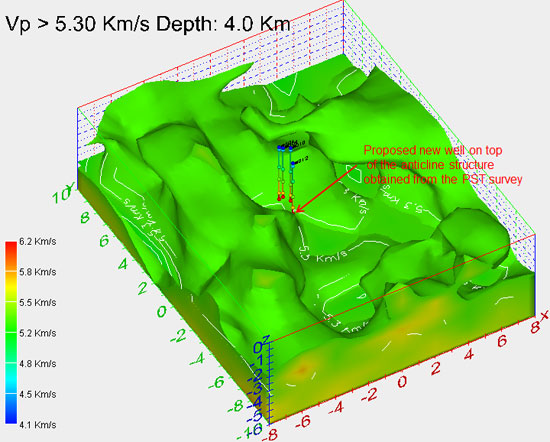Click the red X-axis tick labeled 0
550x442 pixels.
(402, 382)
